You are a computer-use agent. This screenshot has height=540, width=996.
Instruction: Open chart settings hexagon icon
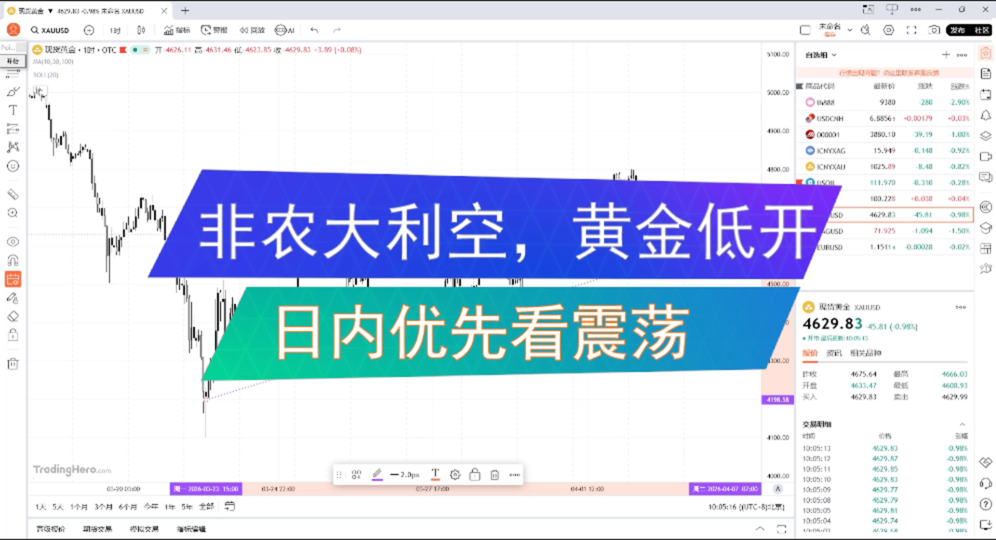[x=889, y=30]
